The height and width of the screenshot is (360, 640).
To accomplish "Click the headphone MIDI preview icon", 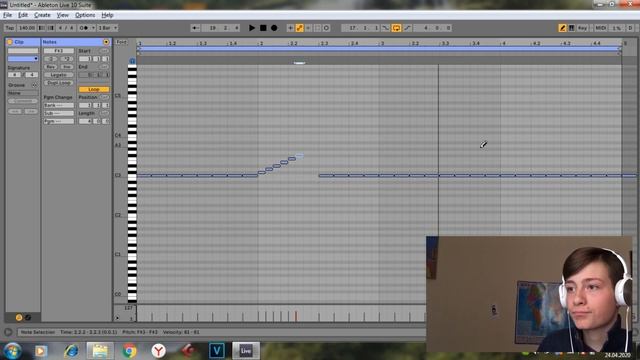I will tap(132, 61).
